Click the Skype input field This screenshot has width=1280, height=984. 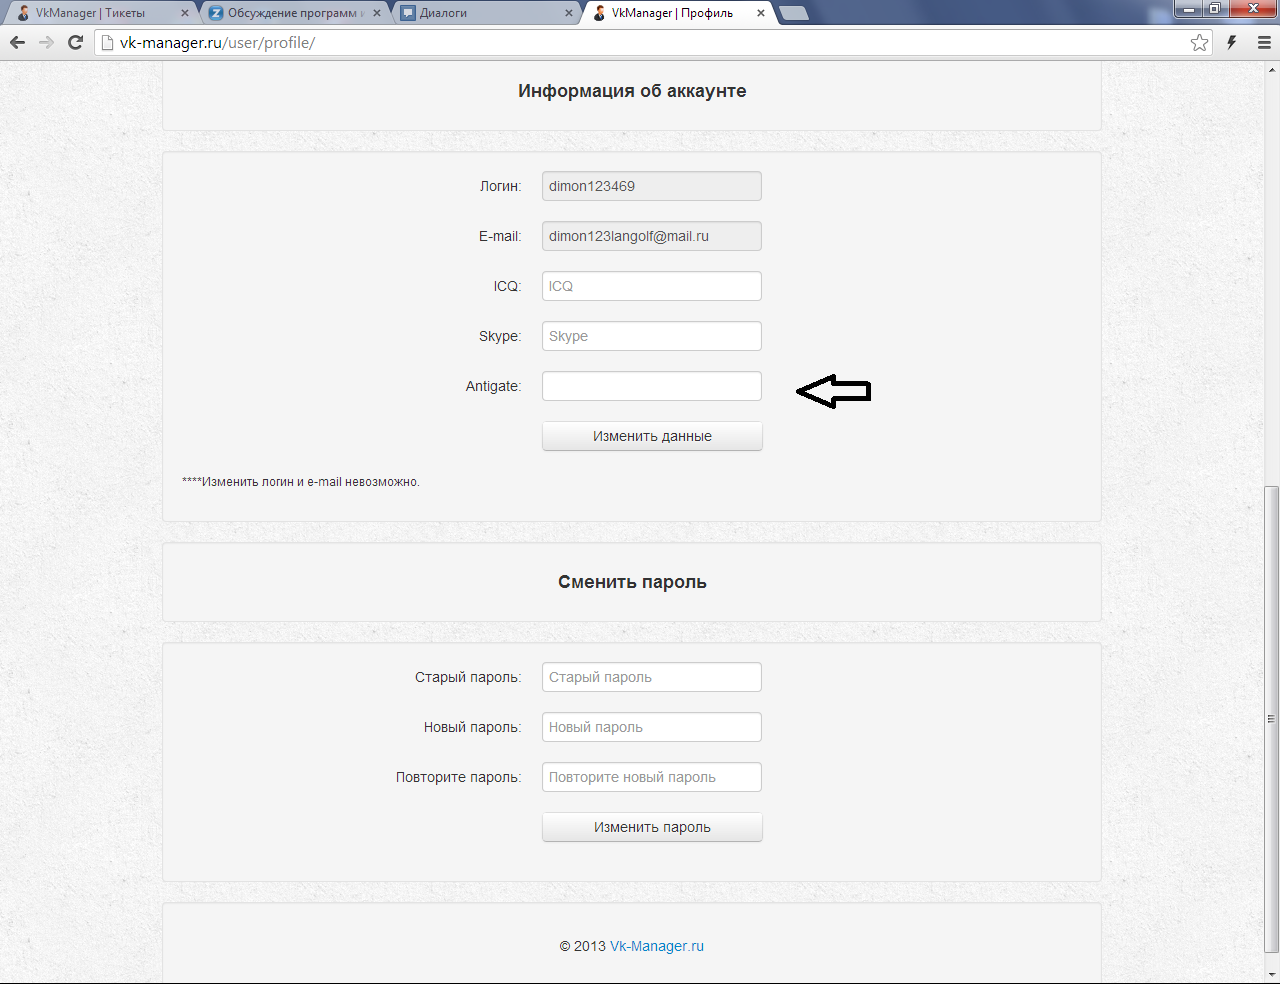click(652, 336)
